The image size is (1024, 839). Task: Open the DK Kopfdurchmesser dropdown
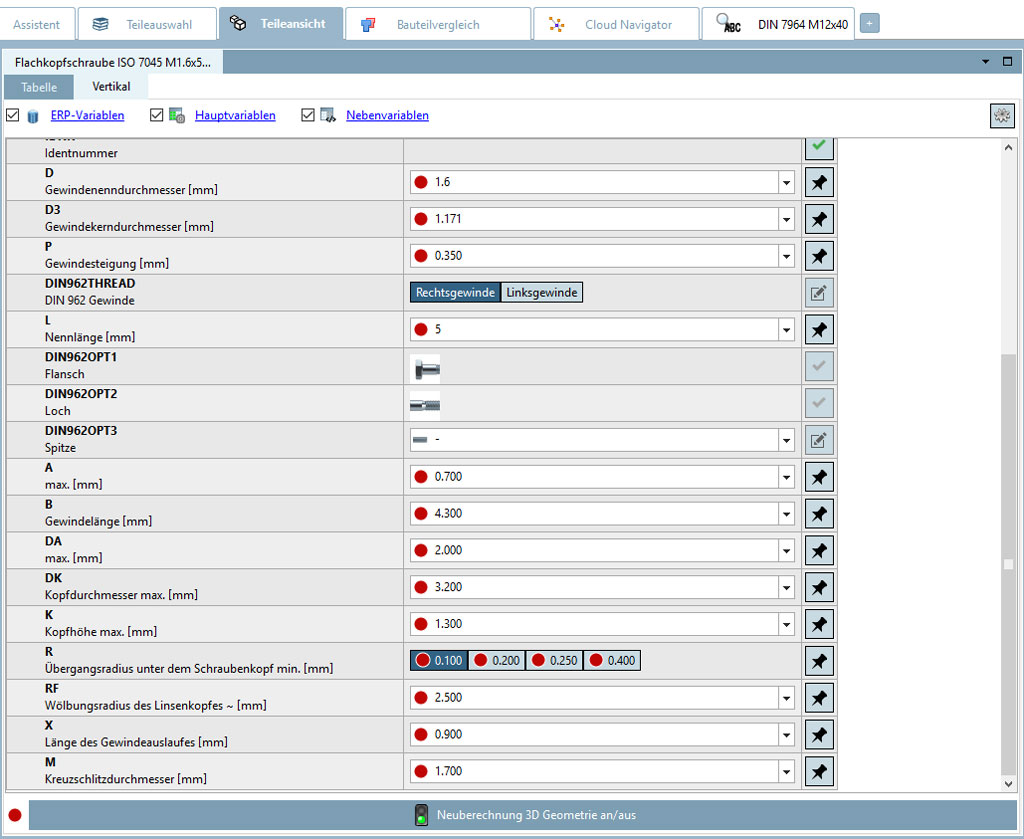coord(787,587)
